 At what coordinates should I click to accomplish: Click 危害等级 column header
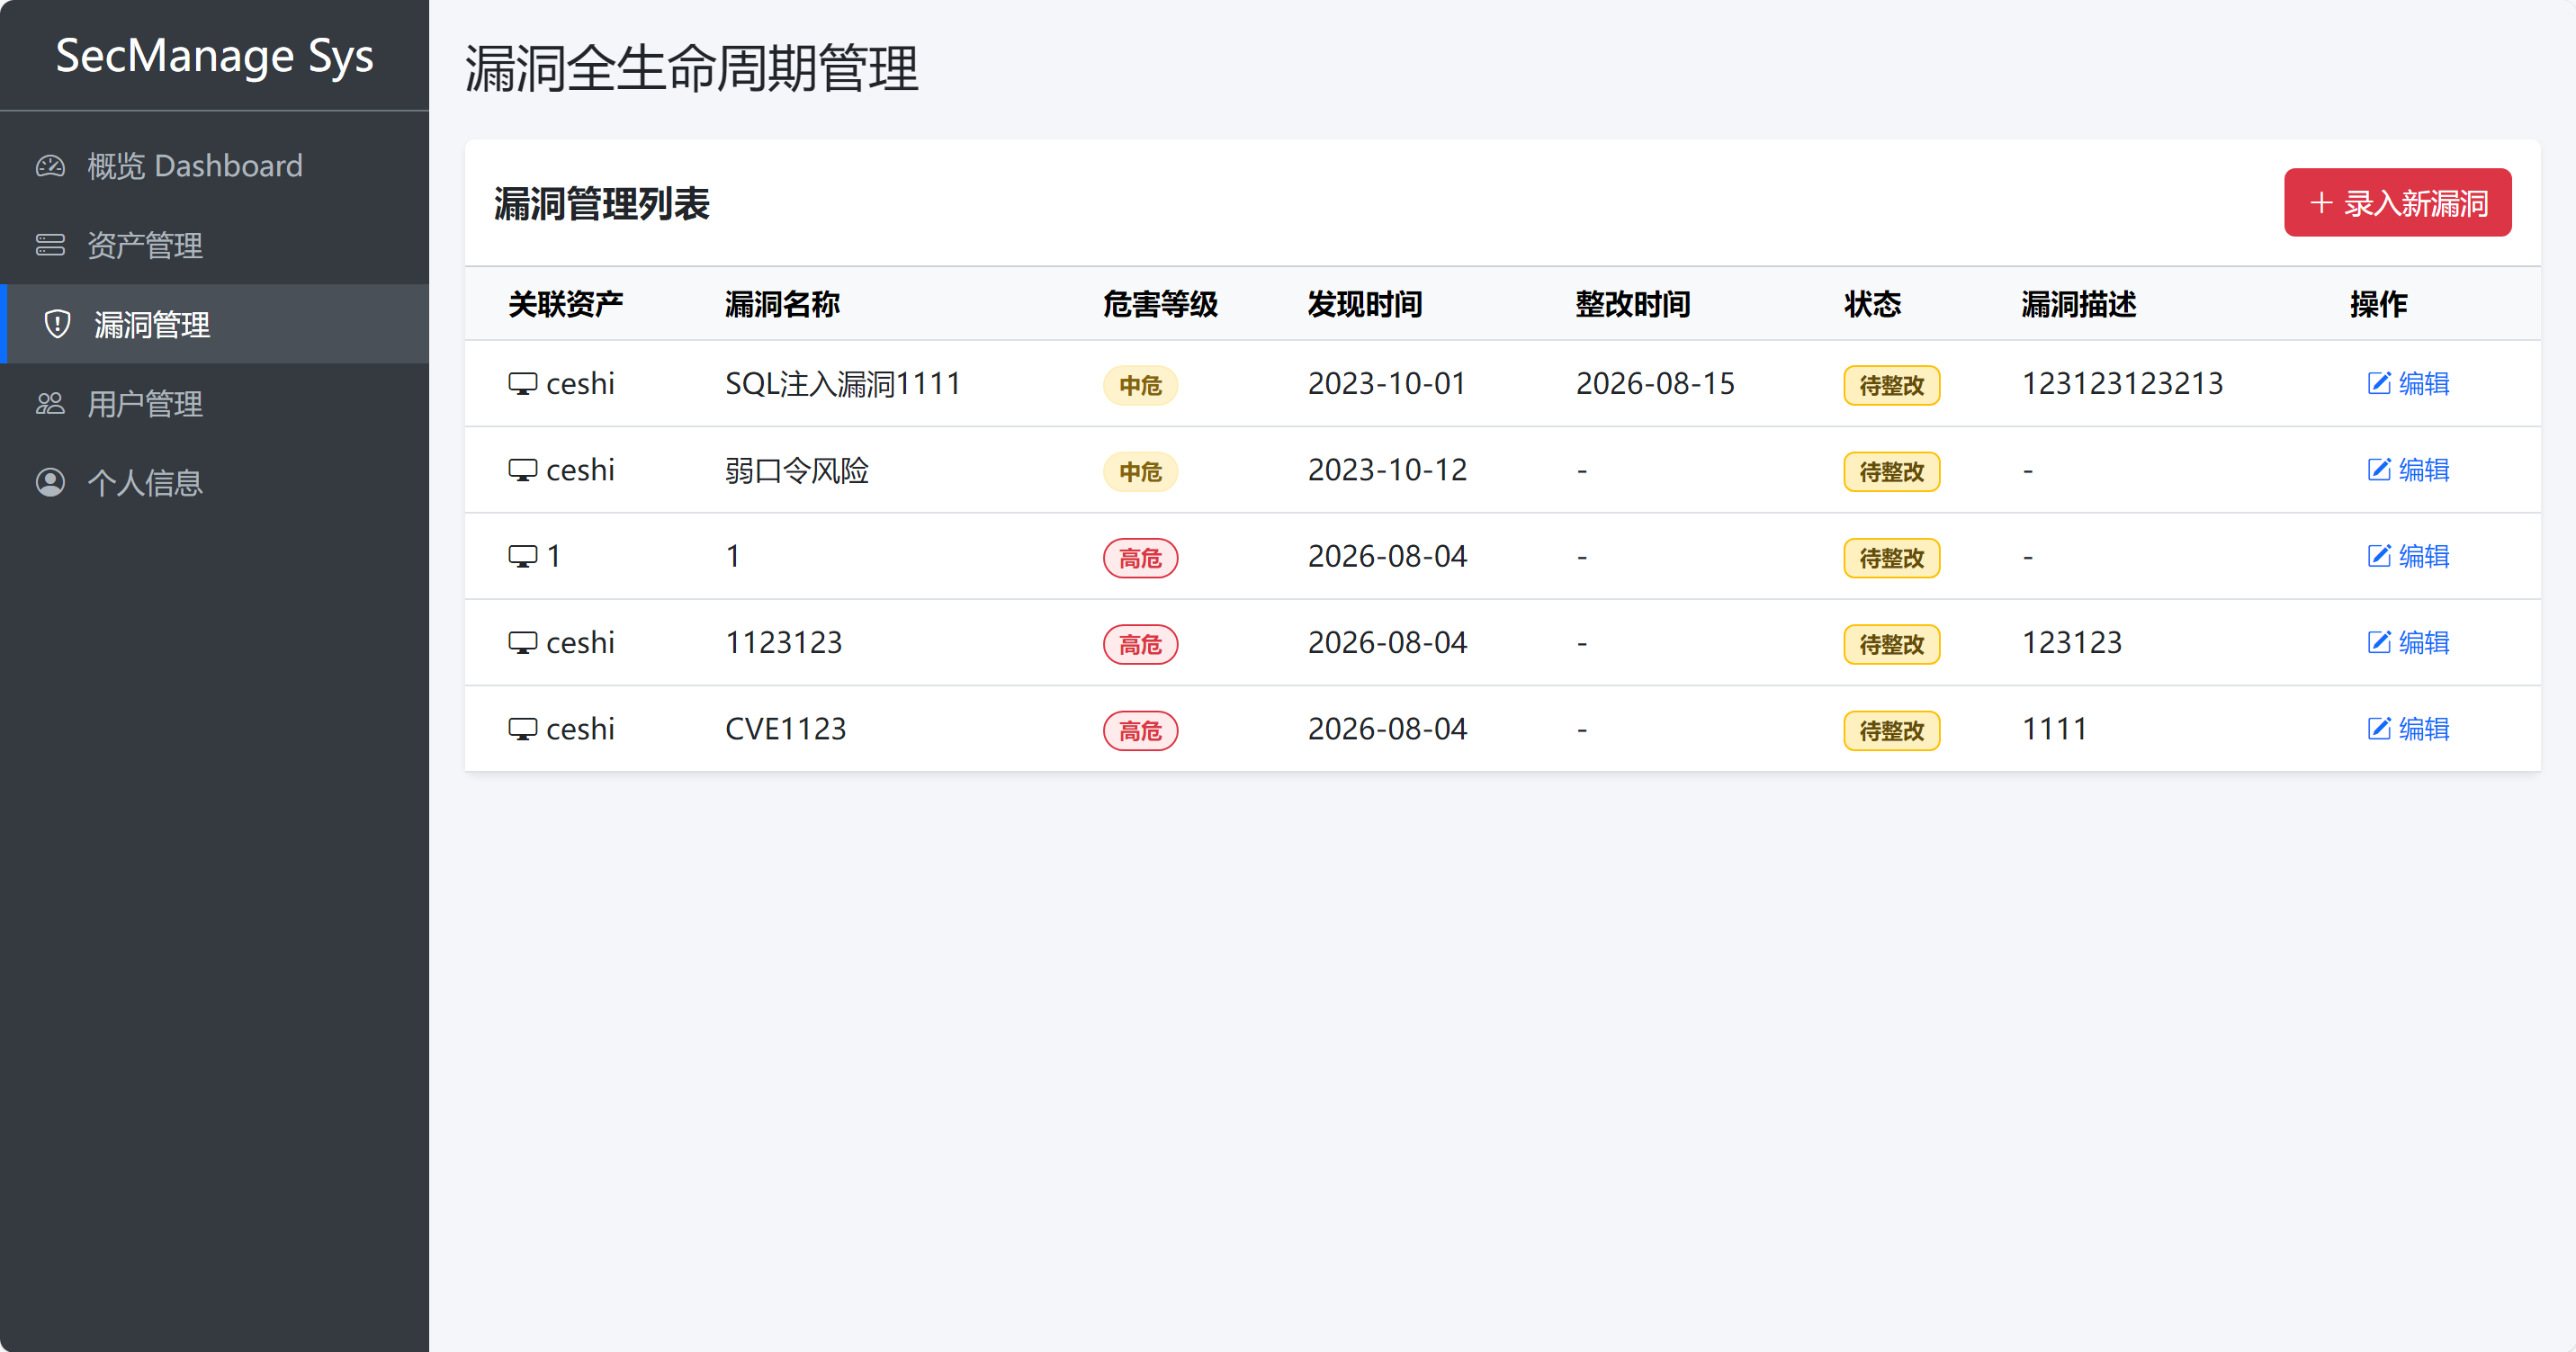point(1160,304)
